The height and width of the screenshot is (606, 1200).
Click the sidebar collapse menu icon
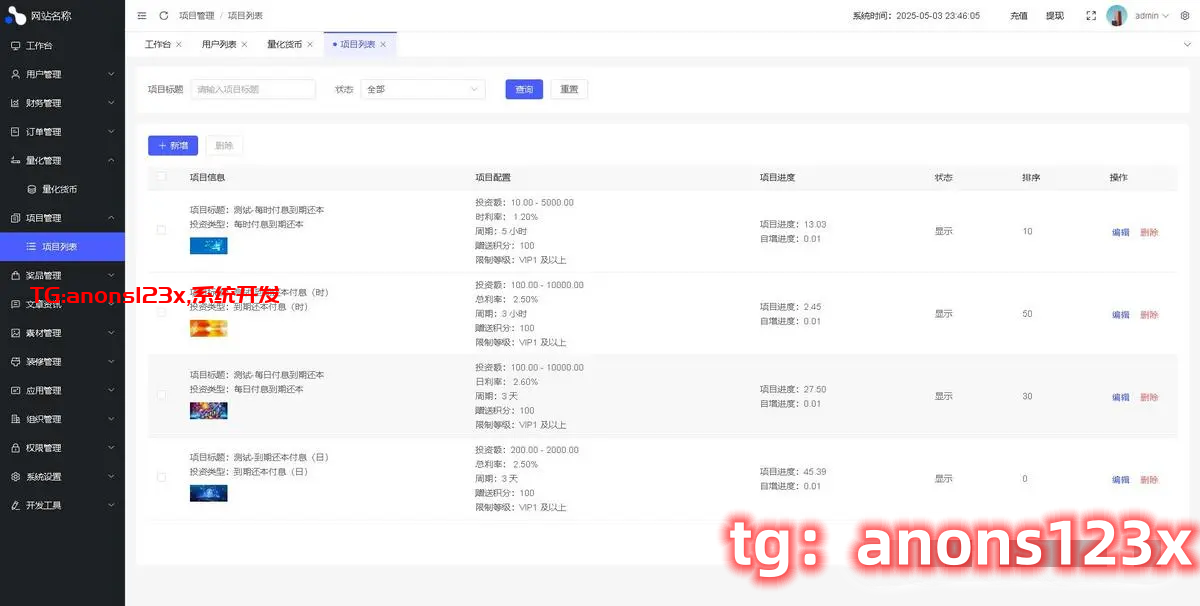tap(142, 16)
